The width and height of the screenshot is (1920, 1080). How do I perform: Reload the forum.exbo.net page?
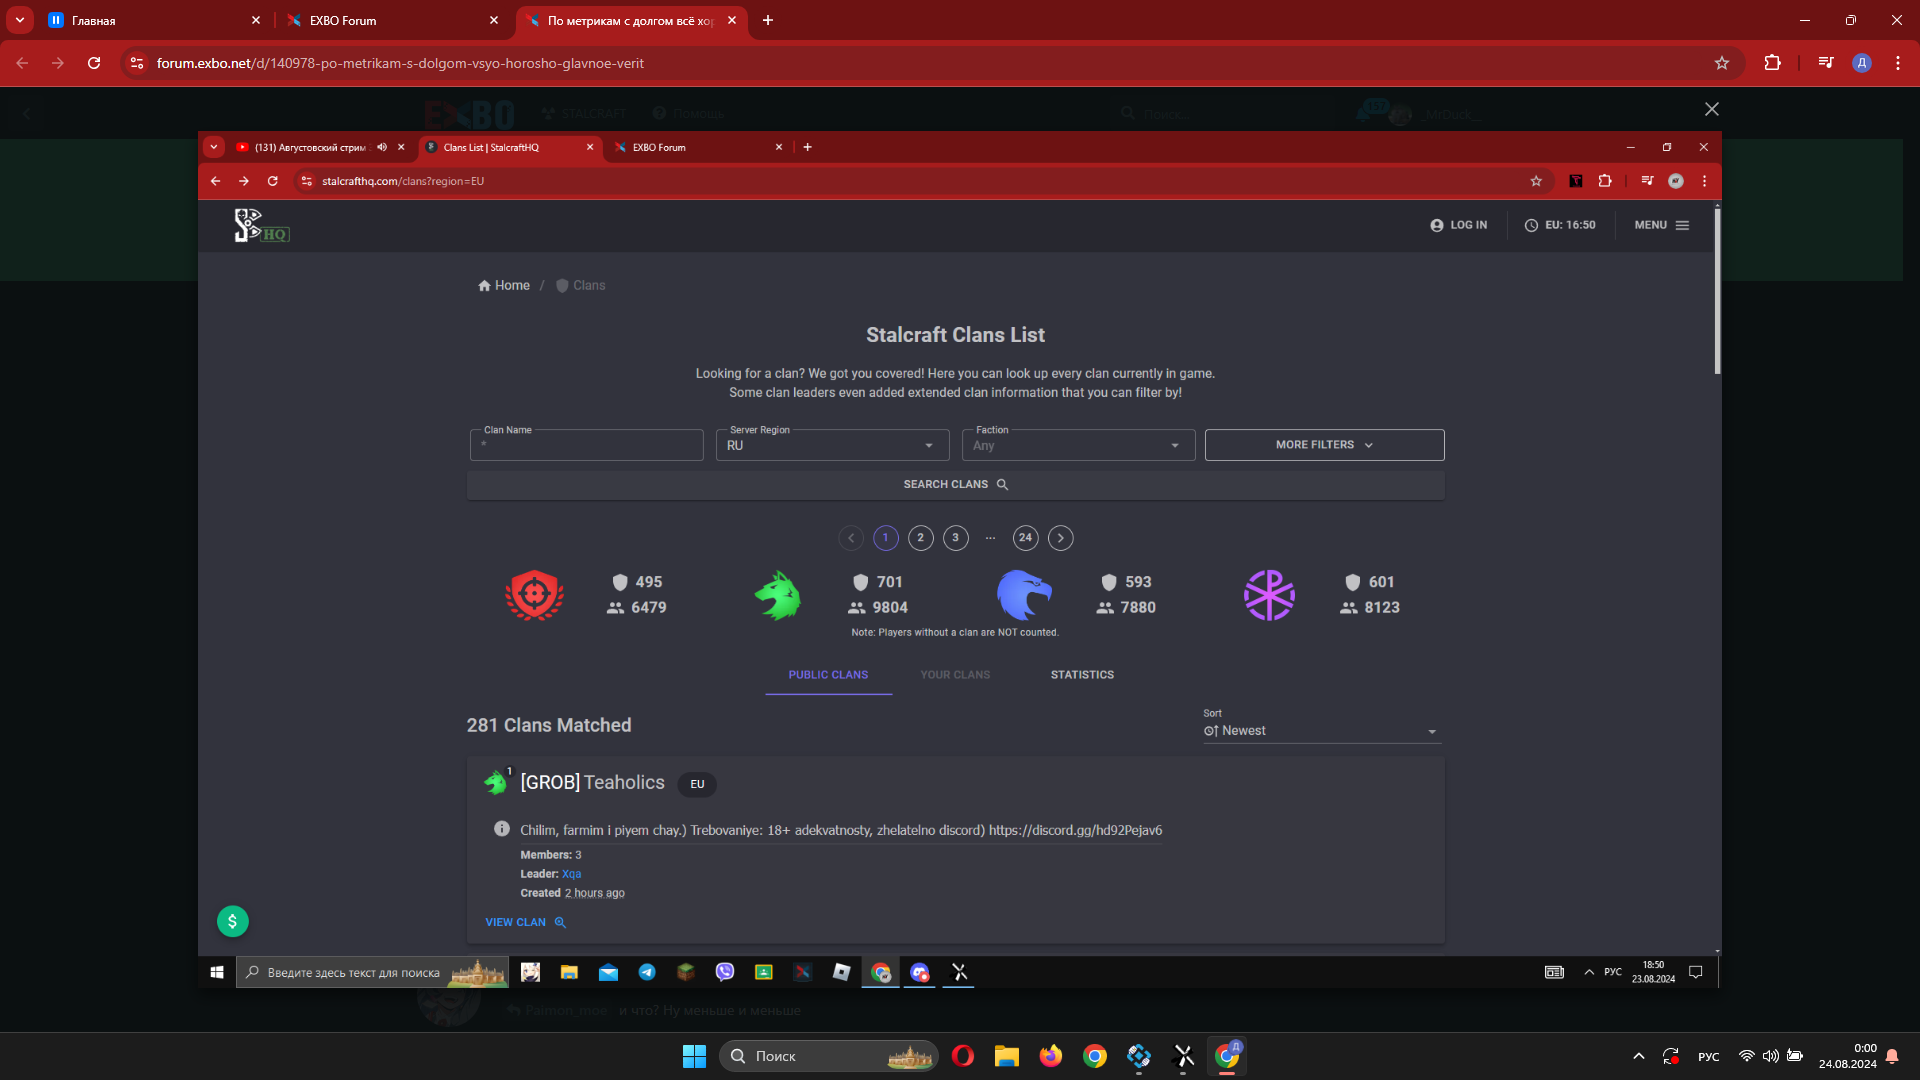click(x=94, y=63)
